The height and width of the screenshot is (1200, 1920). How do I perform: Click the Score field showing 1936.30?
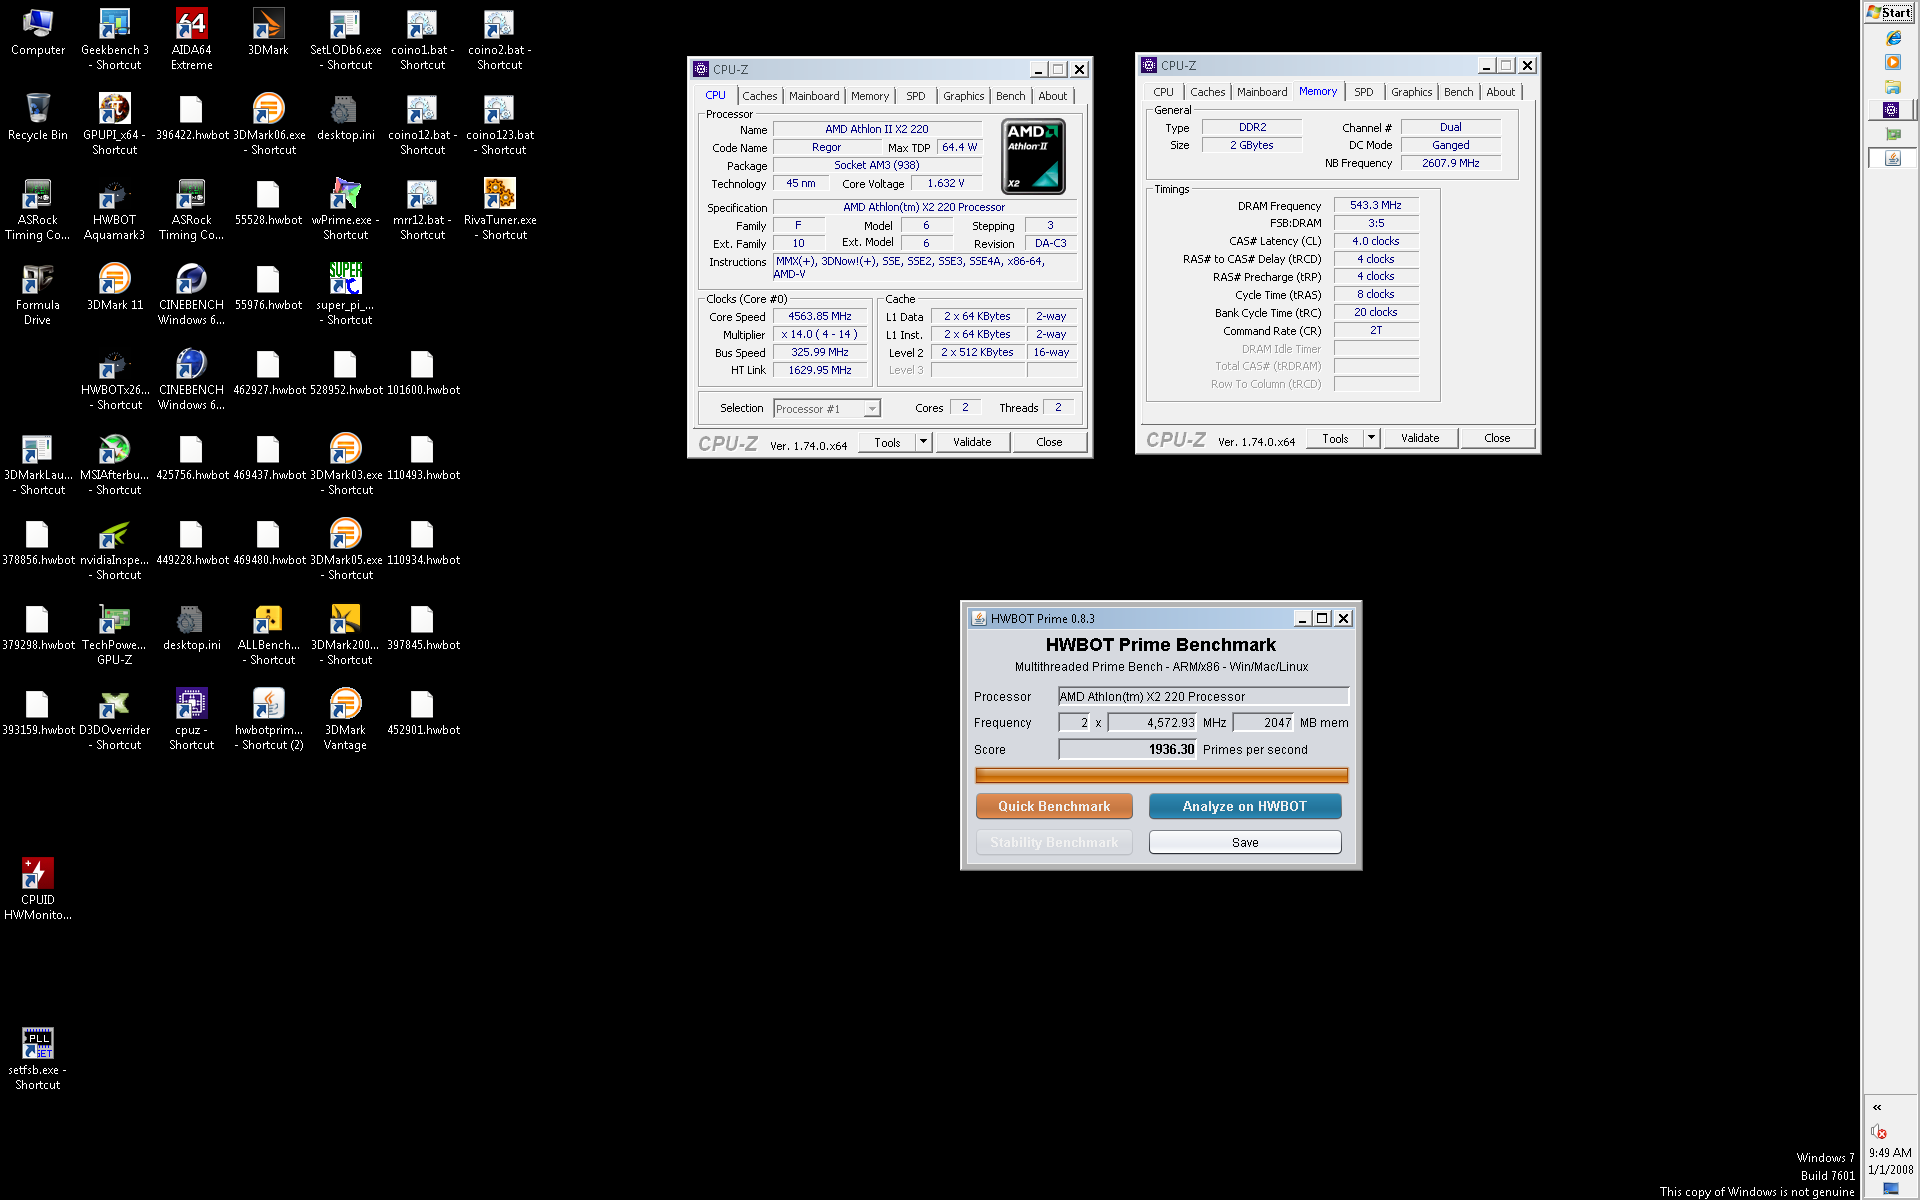tap(1127, 749)
